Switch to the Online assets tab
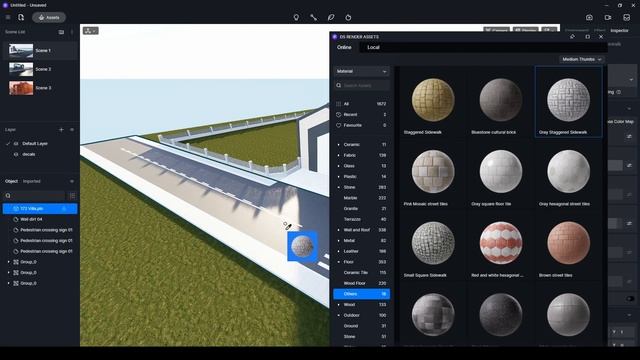Viewport: 640px width, 360px height. [344, 47]
